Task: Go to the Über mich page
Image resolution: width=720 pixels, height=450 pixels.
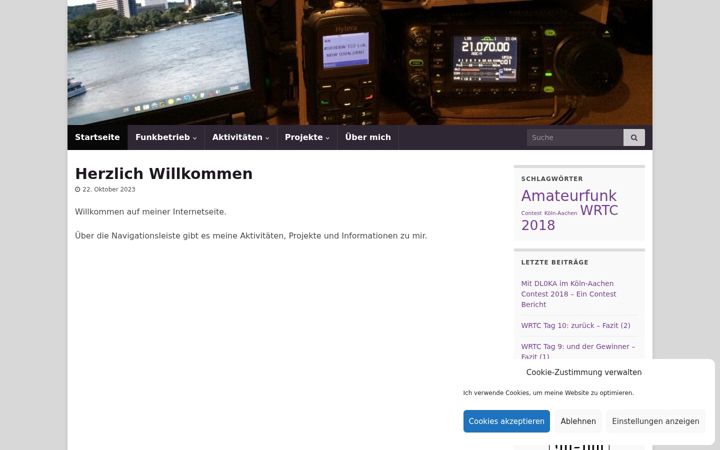Action: [368, 137]
